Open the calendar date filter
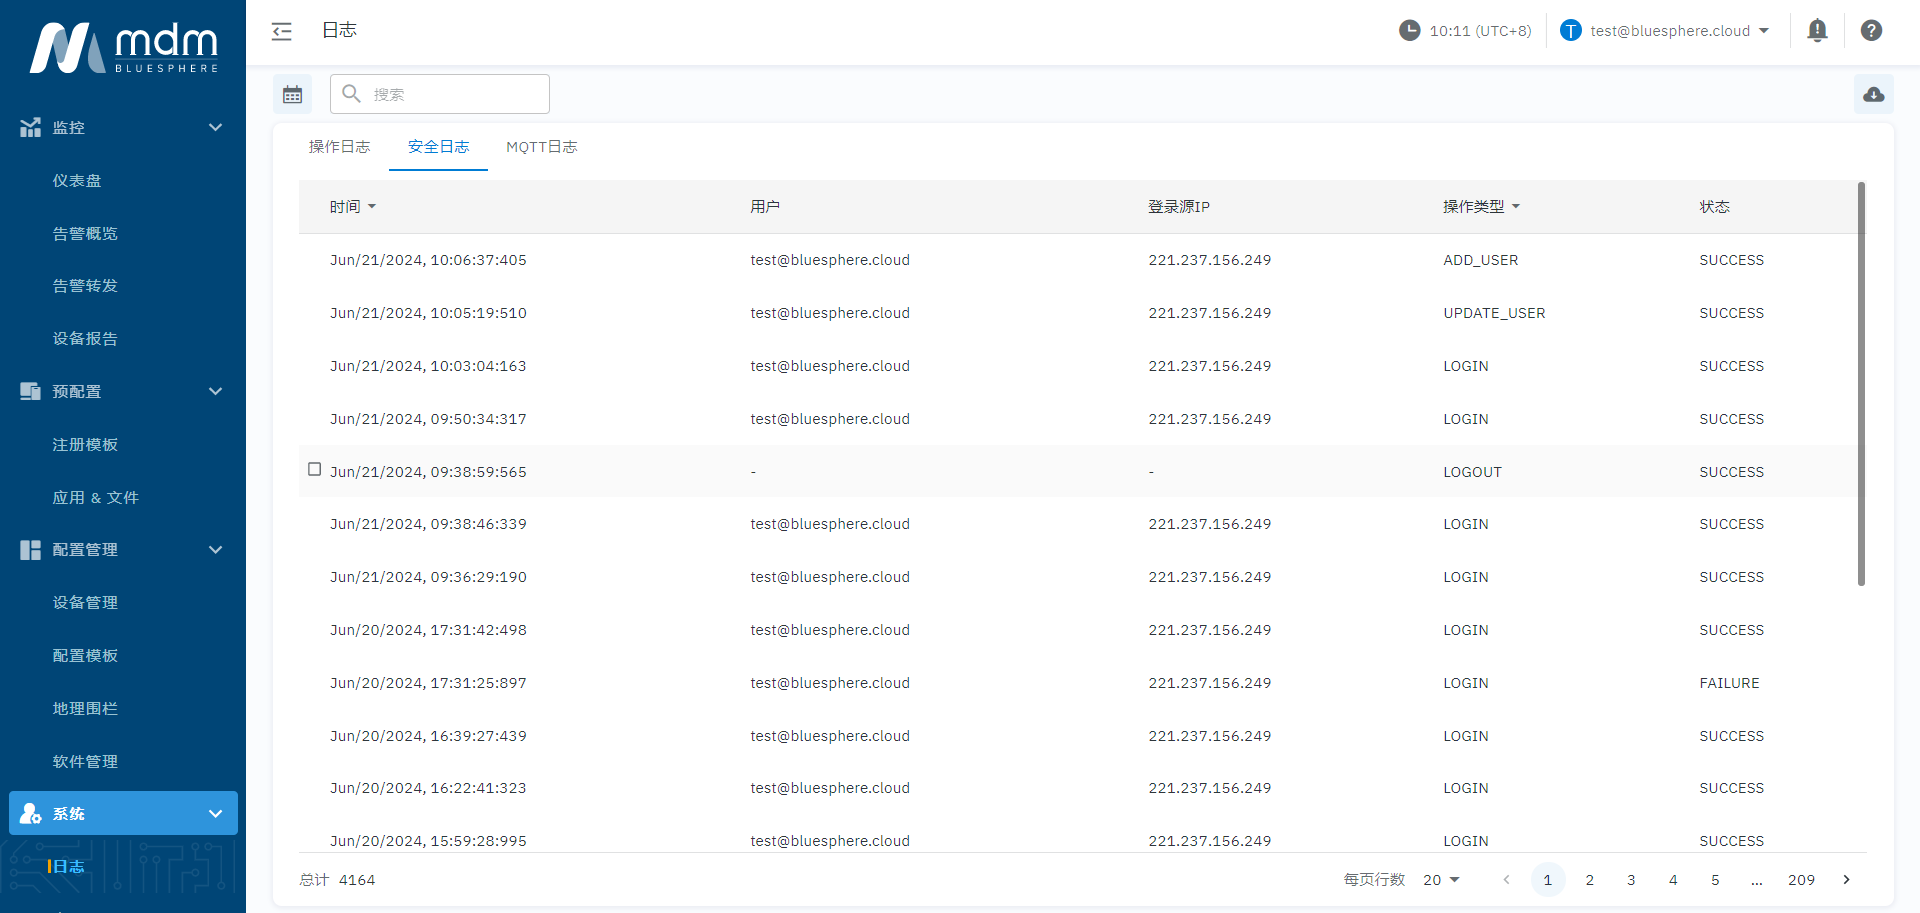Viewport: 1920px width, 913px height. [292, 94]
